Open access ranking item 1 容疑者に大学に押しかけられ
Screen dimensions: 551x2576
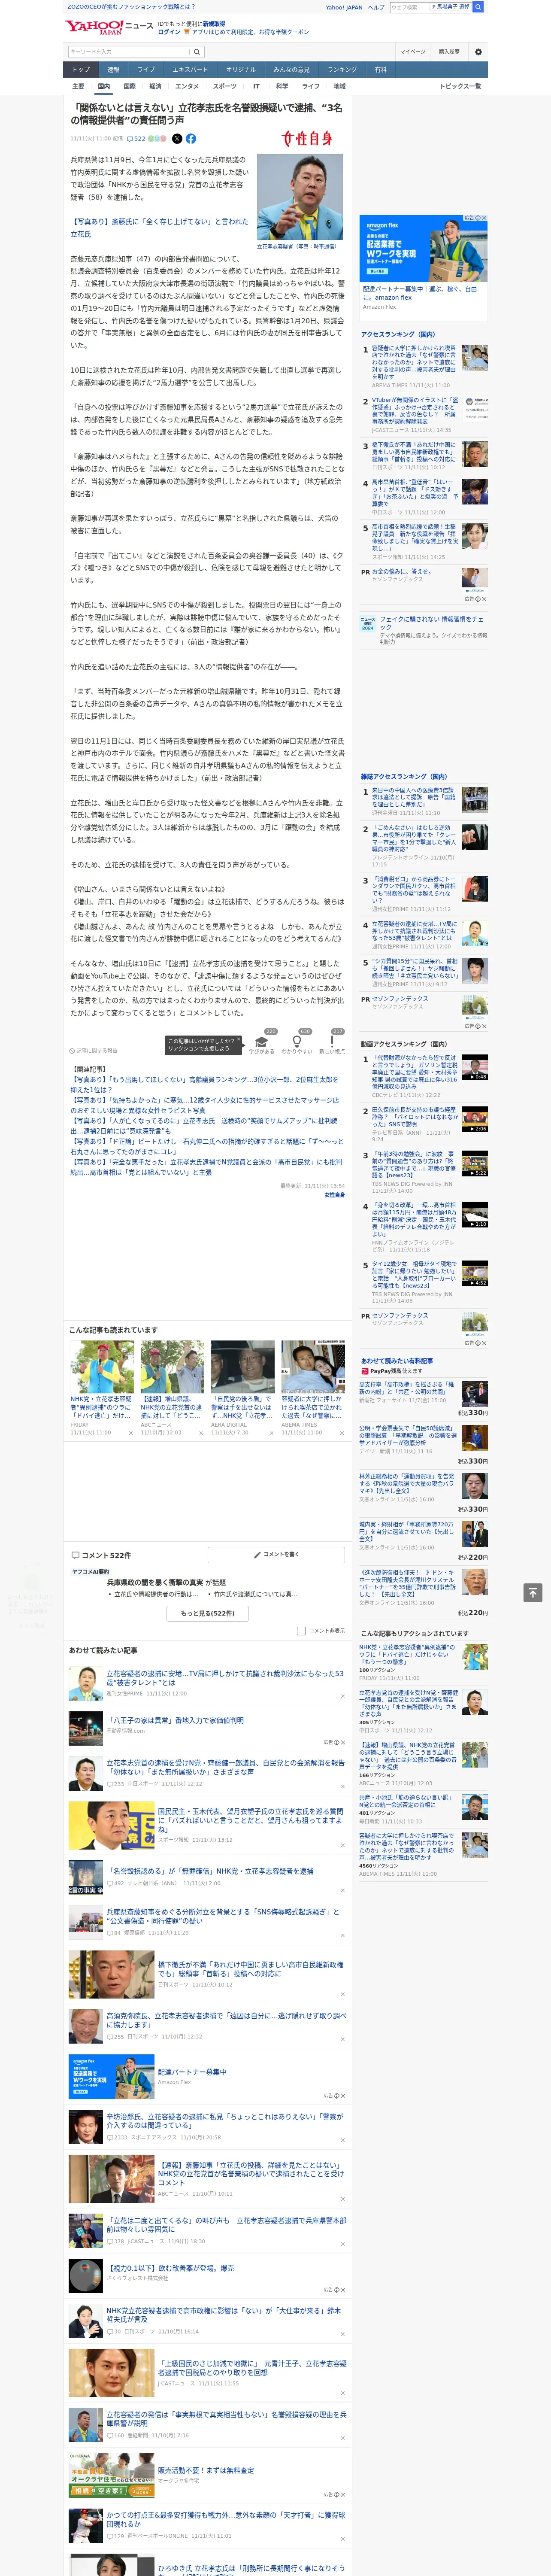click(414, 361)
